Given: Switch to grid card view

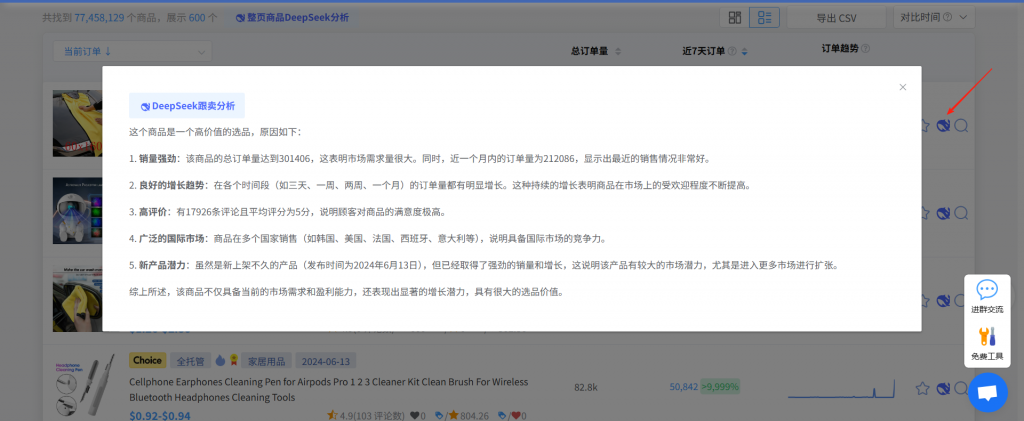Looking at the screenshot, I should 735,18.
